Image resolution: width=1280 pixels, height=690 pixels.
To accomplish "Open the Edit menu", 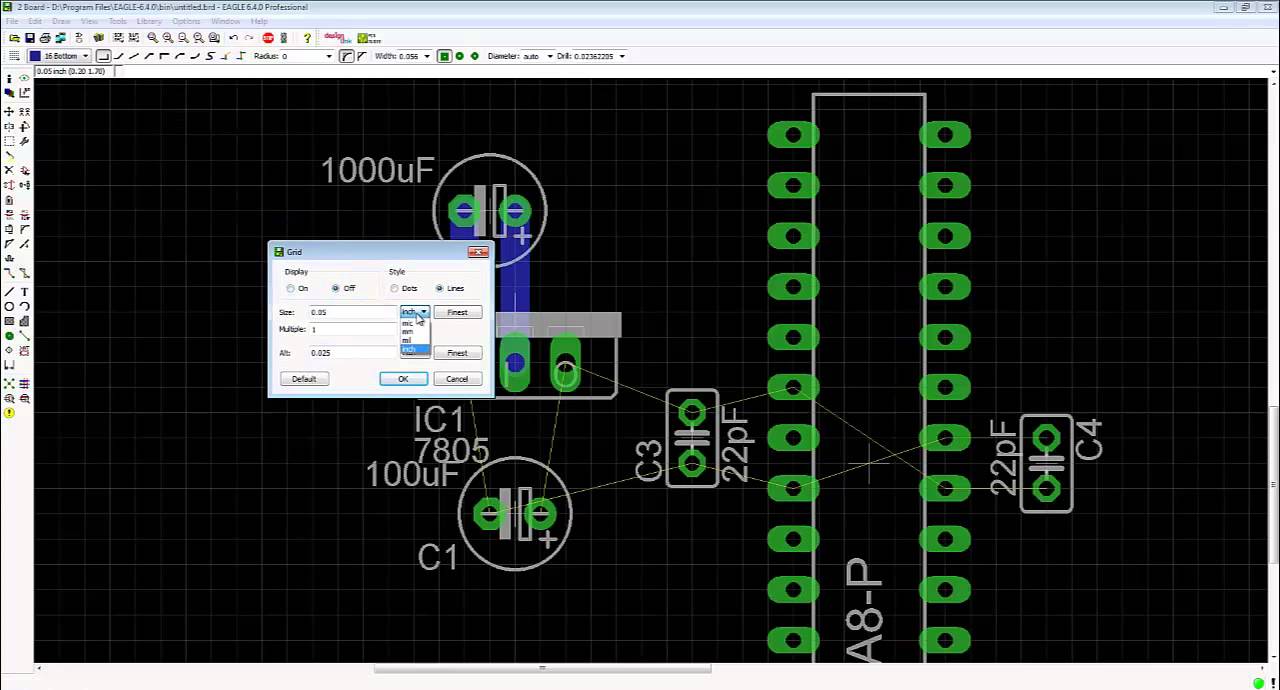I will 35,21.
